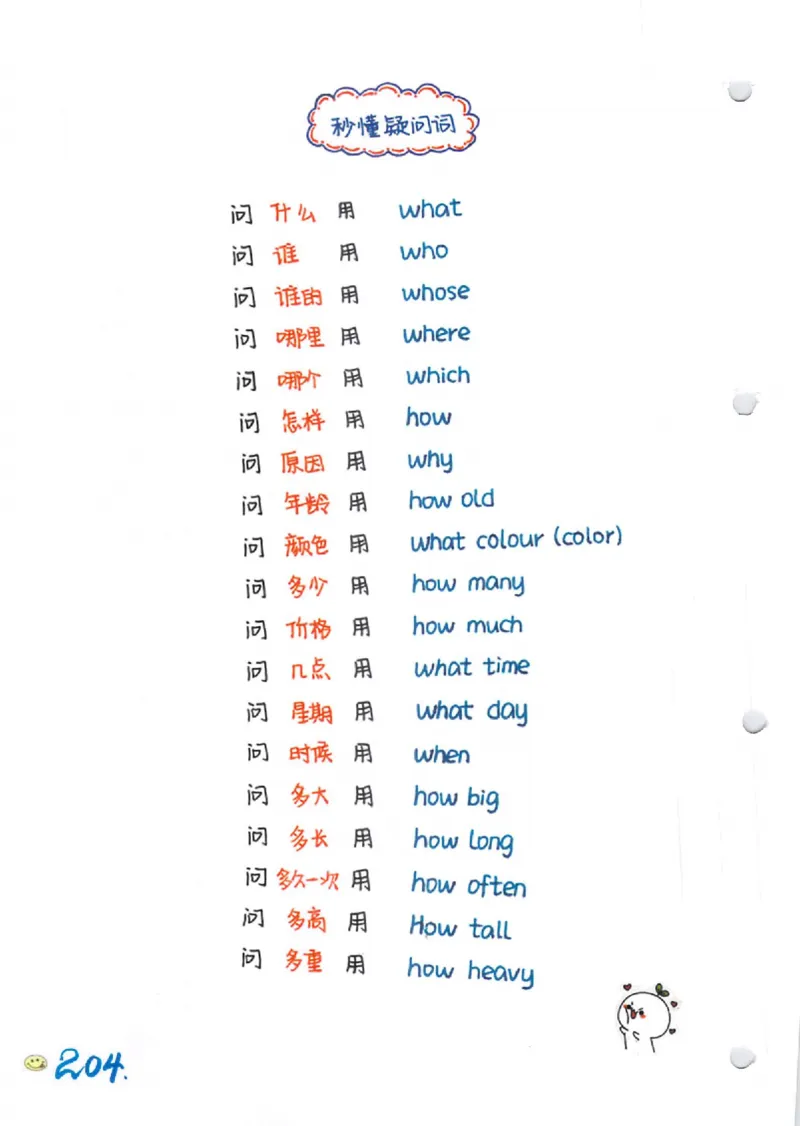This screenshot has height=1126, width=800.
Task: Click the blue word "why"
Action: tap(430, 461)
